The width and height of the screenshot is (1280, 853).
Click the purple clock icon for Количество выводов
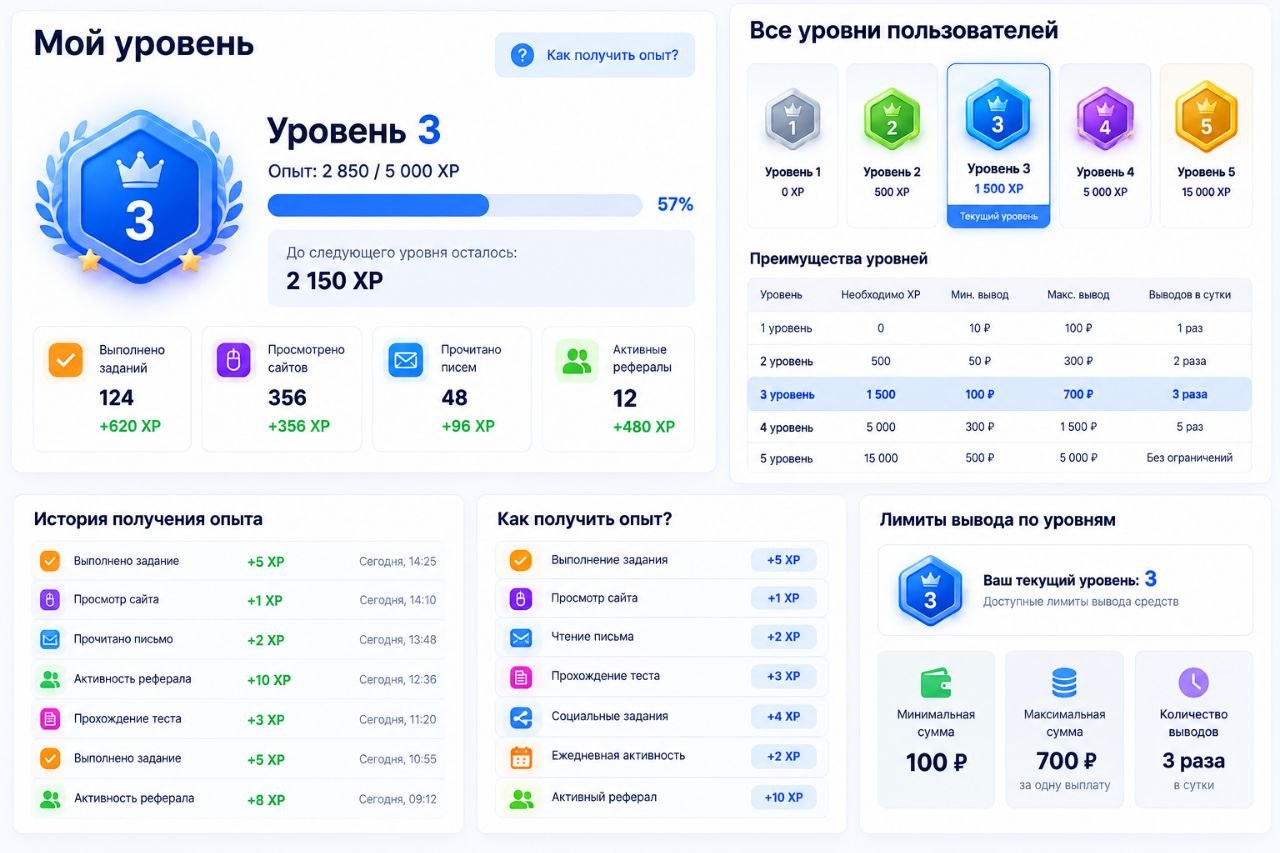(x=1193, y=683)
